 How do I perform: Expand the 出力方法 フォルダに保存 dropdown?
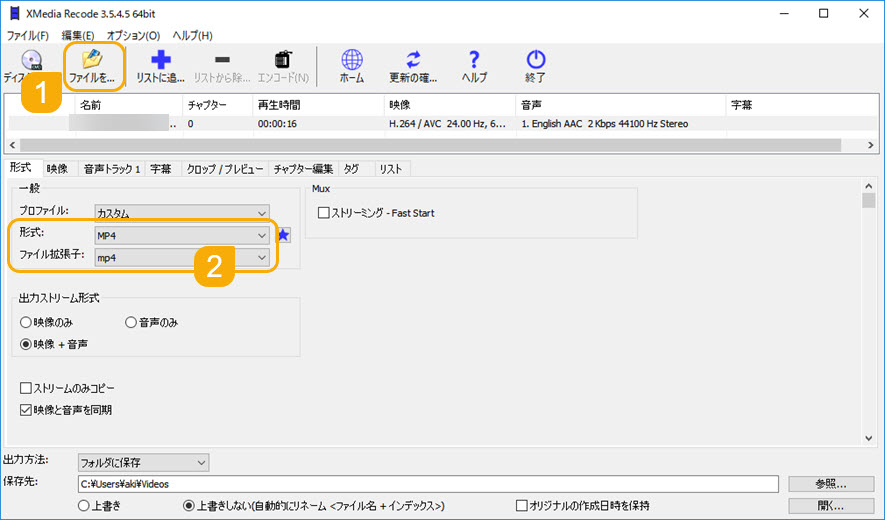[x=143, y=462]
